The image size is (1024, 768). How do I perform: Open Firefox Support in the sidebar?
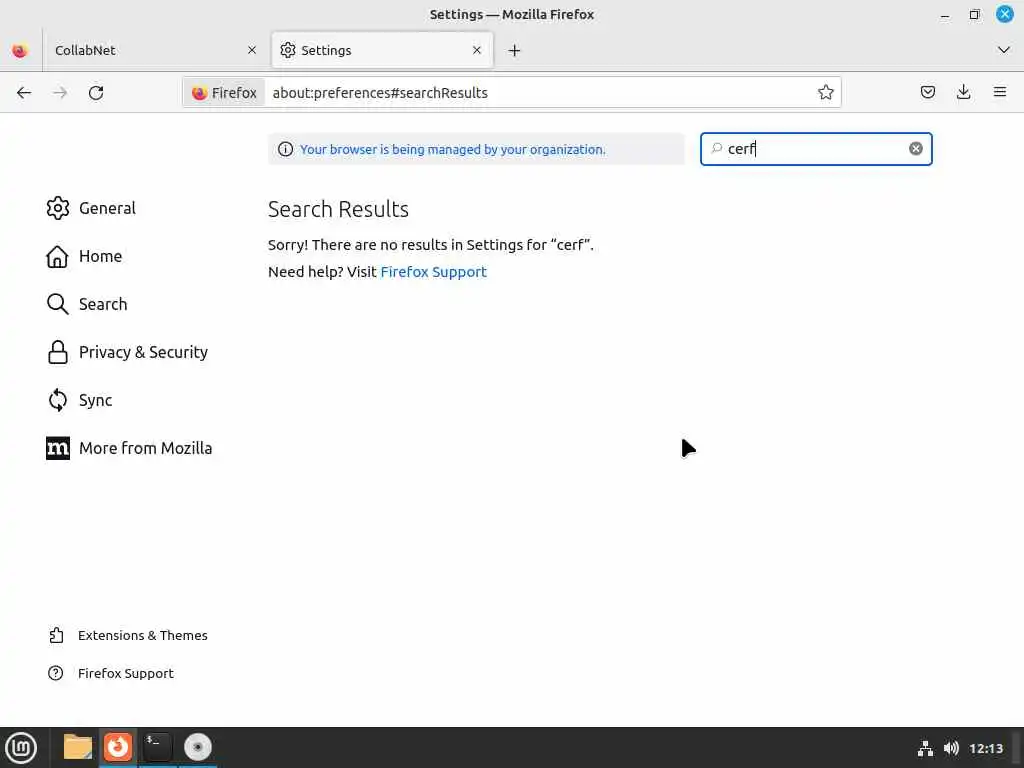point(111,673)
